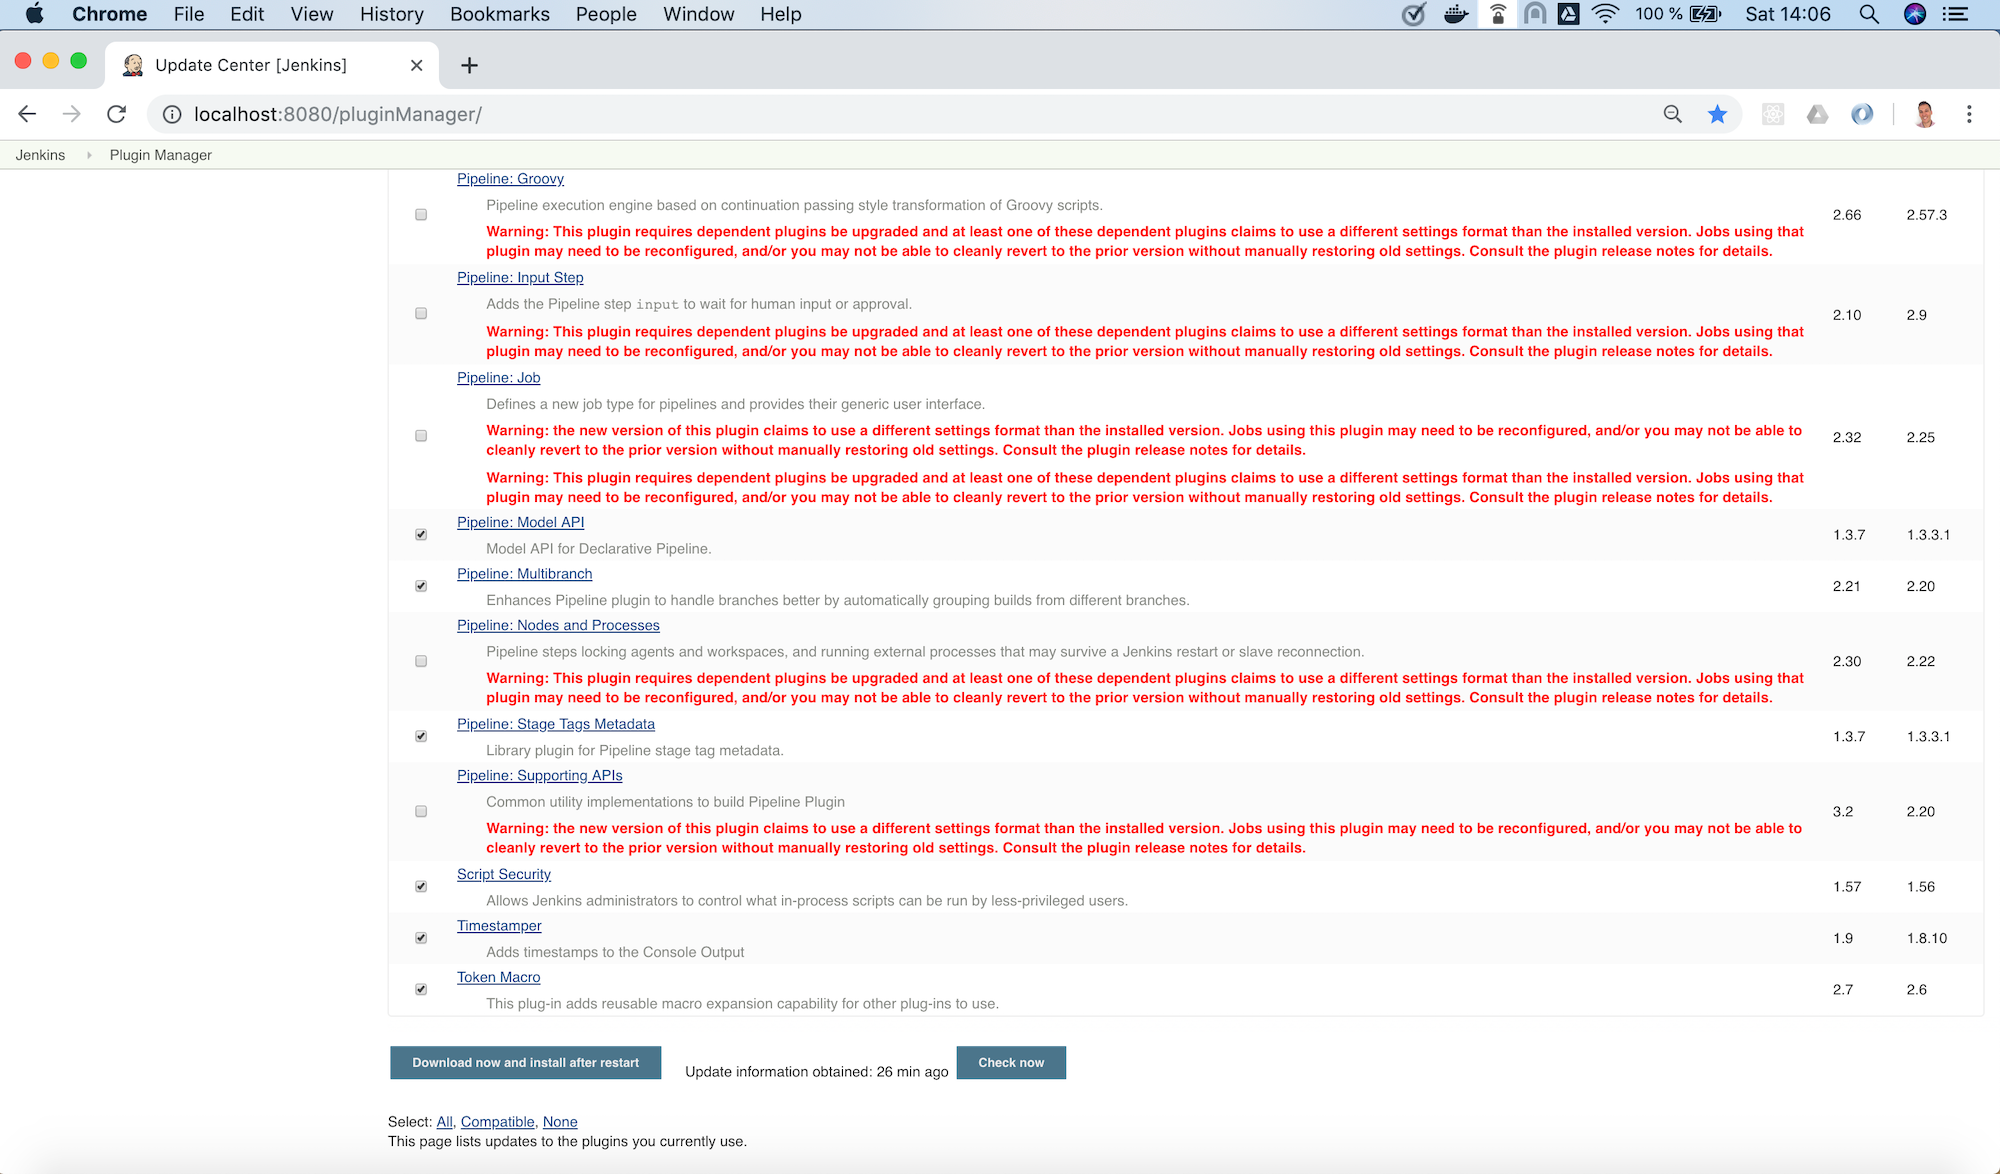Enable the Pipeline: Supporting APIs checkbox
2000x1174 pixels.
421,811
